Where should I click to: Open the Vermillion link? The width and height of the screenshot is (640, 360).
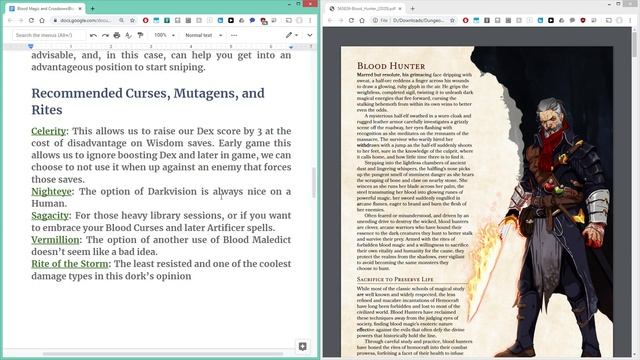click(55, 240)
